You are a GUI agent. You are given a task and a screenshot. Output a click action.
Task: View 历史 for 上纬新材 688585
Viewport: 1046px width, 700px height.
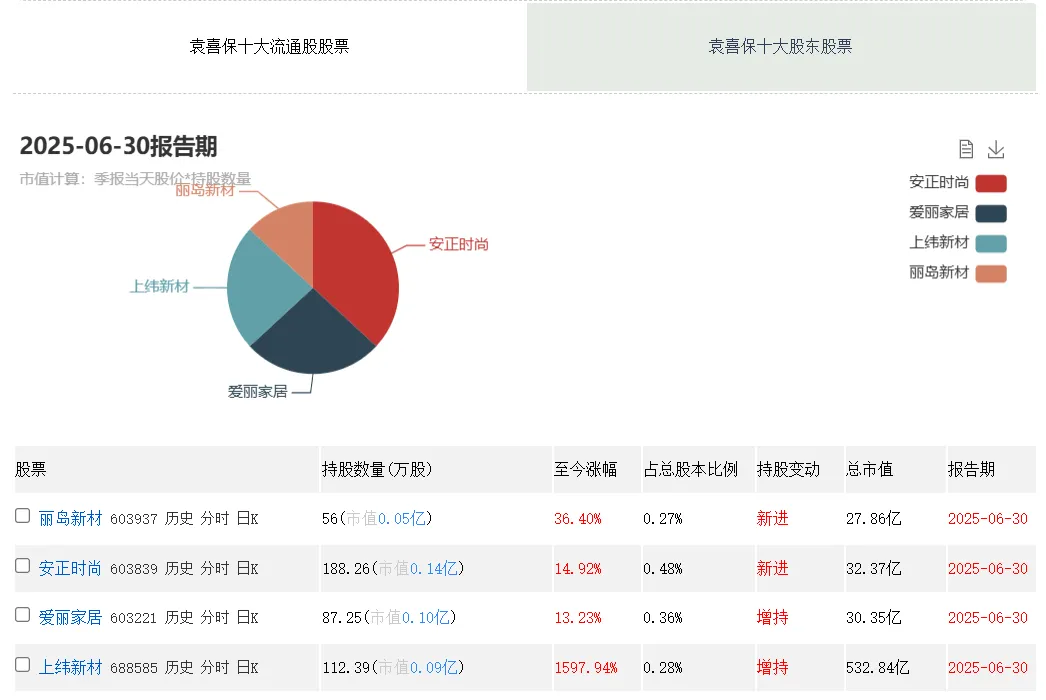click(179, 667)
